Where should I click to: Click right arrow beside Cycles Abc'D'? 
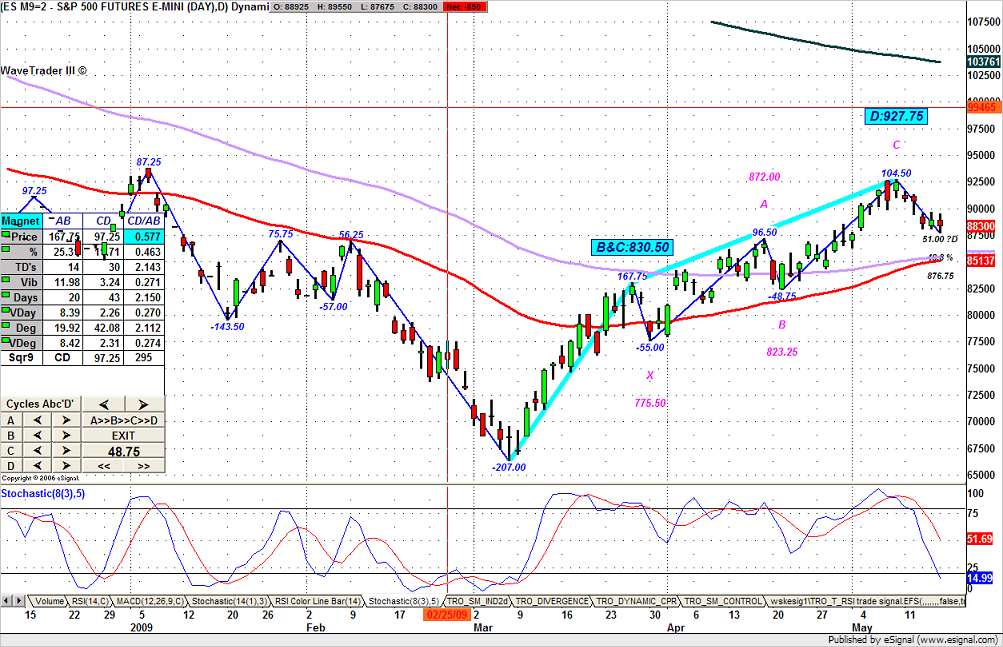pos(144,404)
